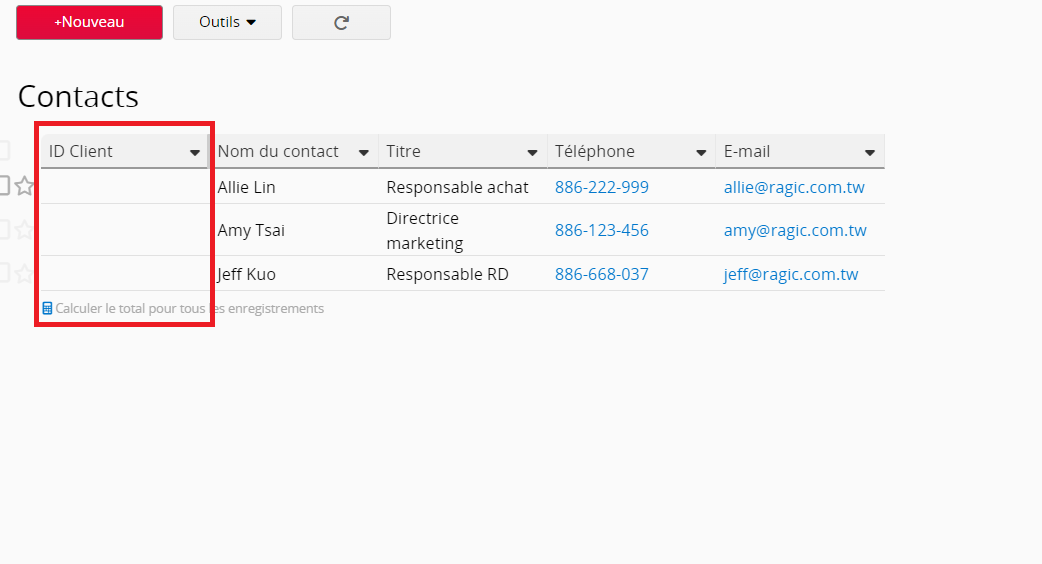Star the Amy Tsai record
Image resolution: width=1042 pixels, height=564 pixels.
pyautogui.click(x=24, y=230)
